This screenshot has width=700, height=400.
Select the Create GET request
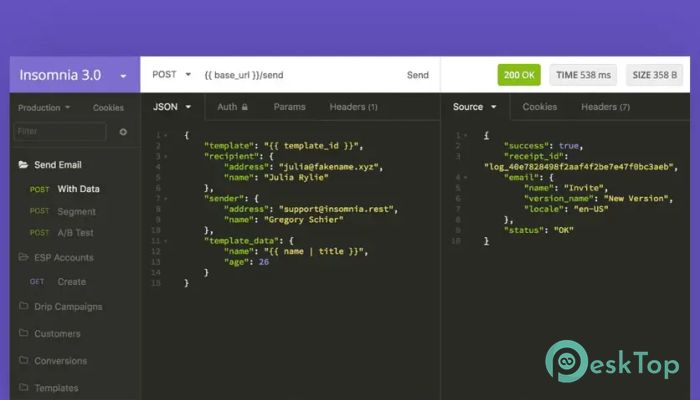[71, 282]
